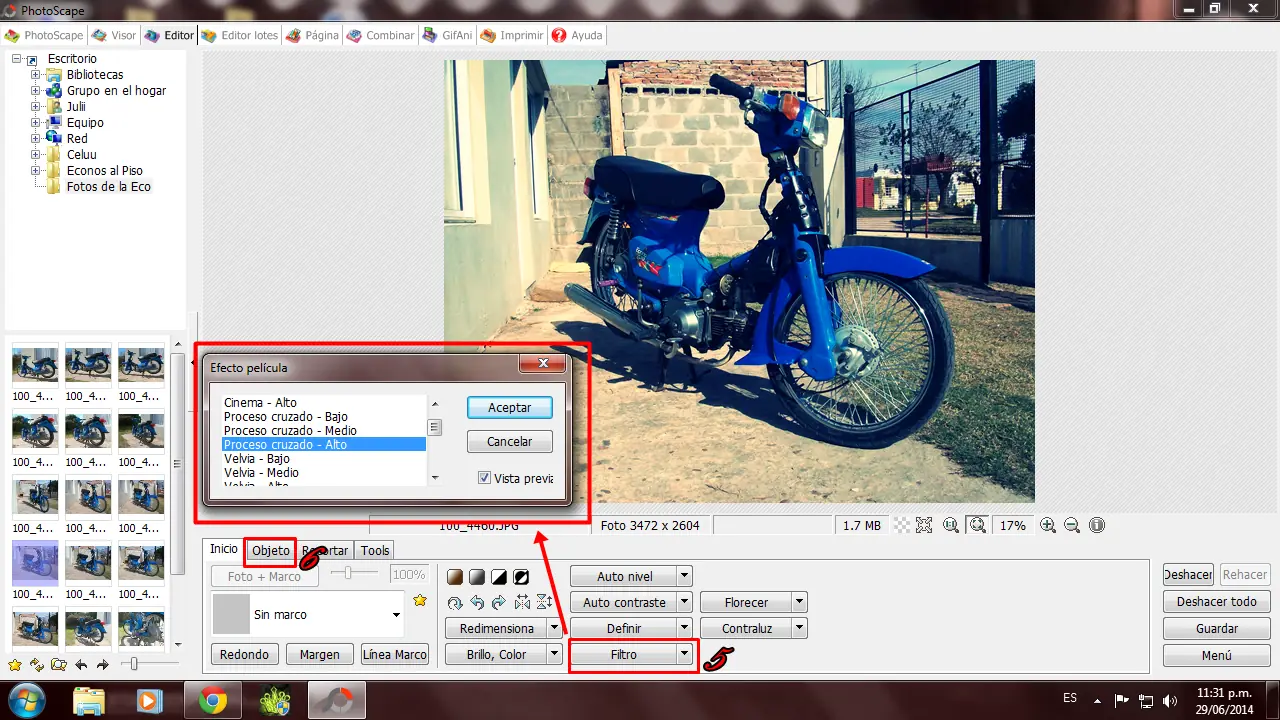1280x720 pixels.
Task: Refresh the thumbnail folder list
Action: [x=37, y=665]
